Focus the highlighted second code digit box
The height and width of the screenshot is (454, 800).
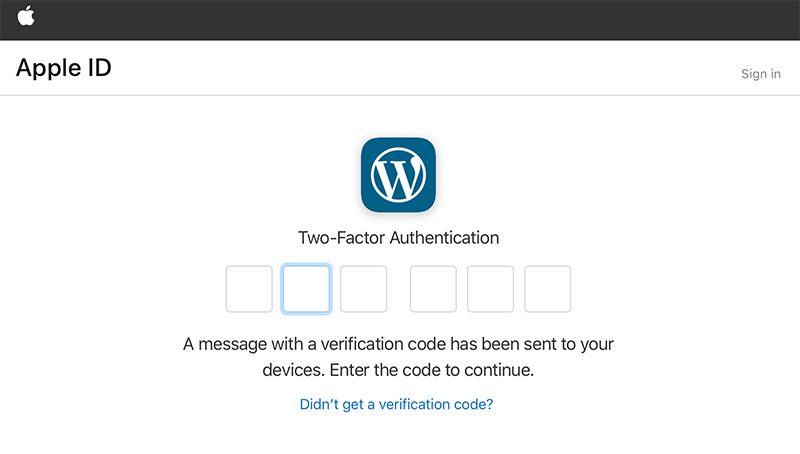[306, 289]
